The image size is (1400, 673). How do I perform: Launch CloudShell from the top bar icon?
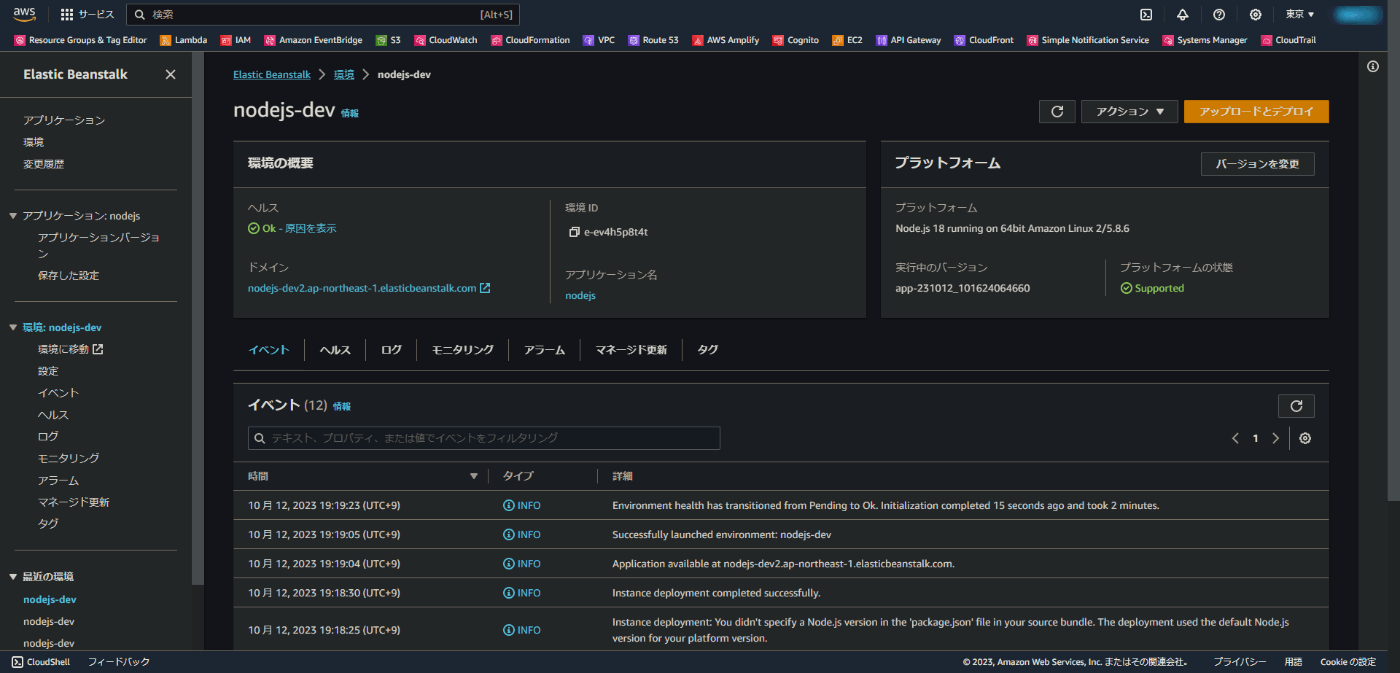click(1146, 14)
